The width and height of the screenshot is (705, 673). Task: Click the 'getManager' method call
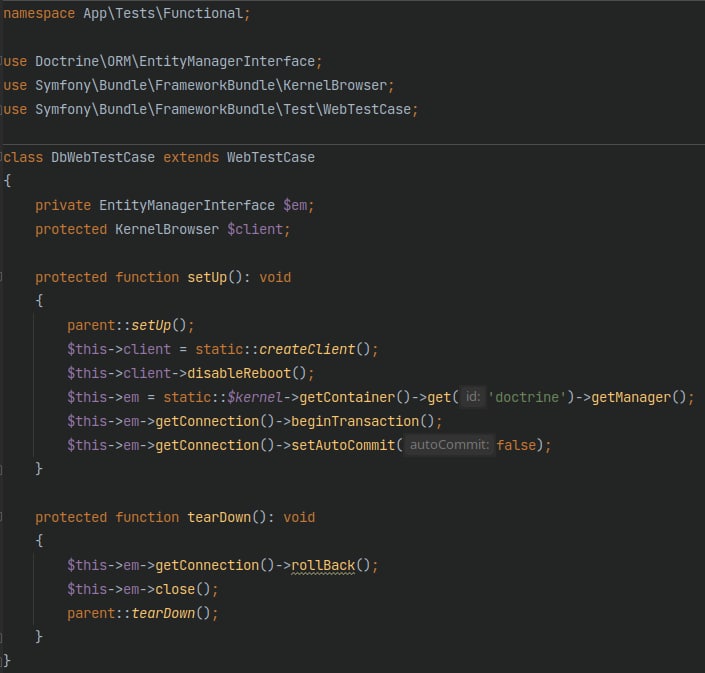(x=631, y=397)
